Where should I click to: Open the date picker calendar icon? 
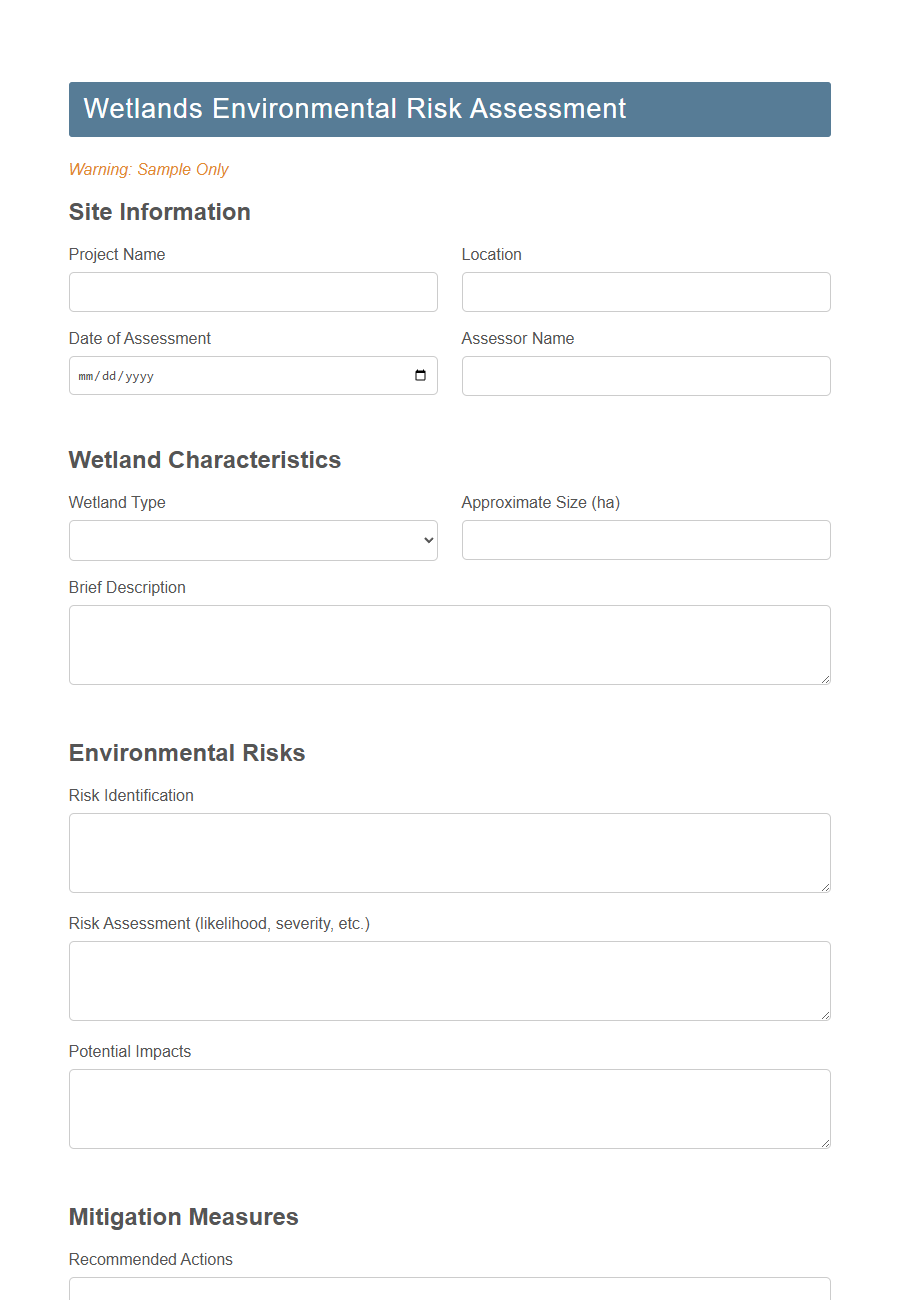point(421,375)
